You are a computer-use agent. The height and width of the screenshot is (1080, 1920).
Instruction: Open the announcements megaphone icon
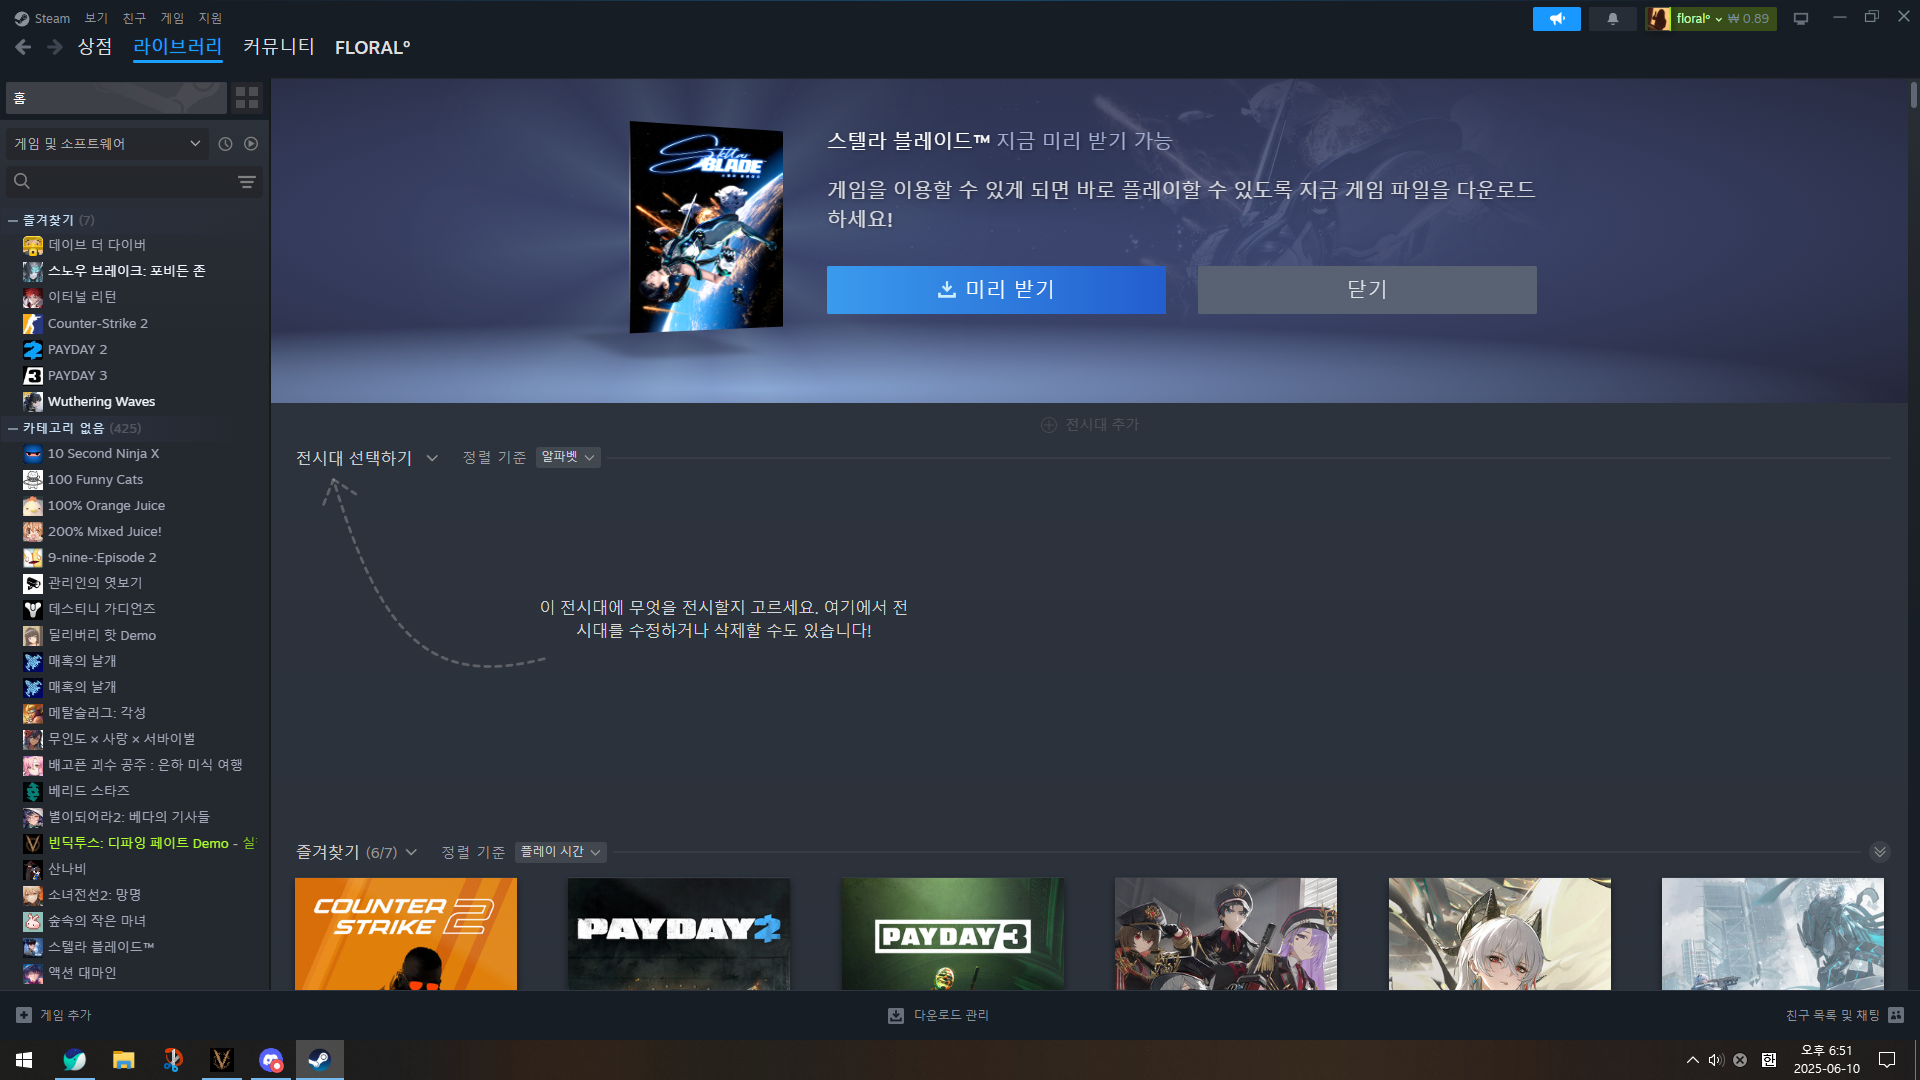(x=1557, y=19)
